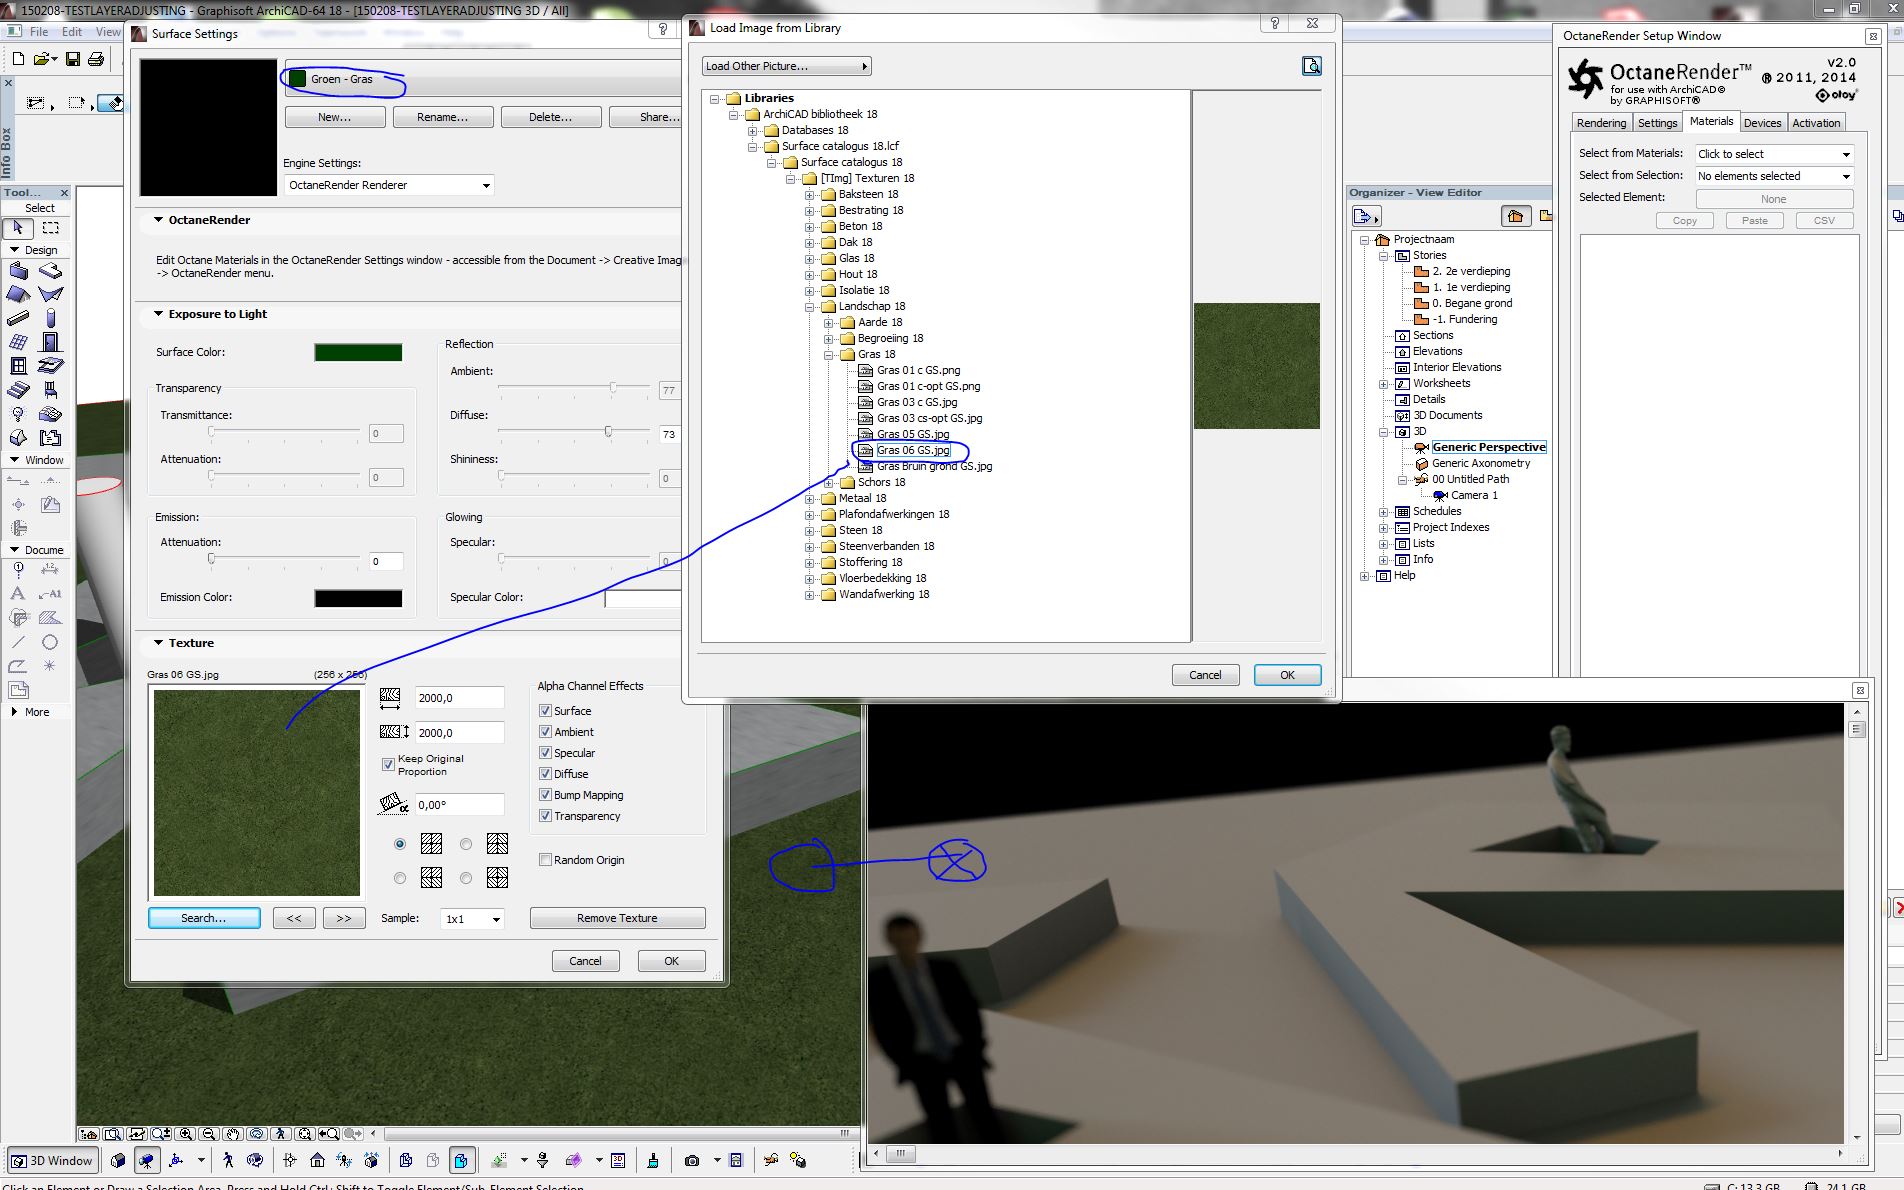Open the Sample 1x1 dropdown
This screenshot has width=1904, height=1190.
point(471,919)
